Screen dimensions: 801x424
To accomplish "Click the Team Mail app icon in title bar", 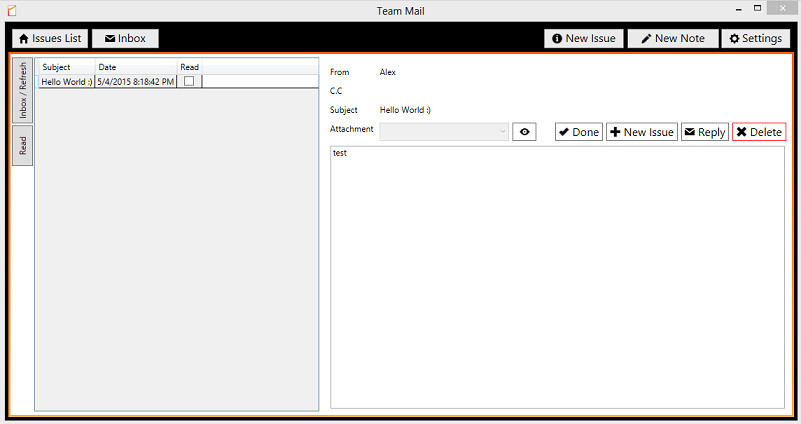I will [12, 10].
